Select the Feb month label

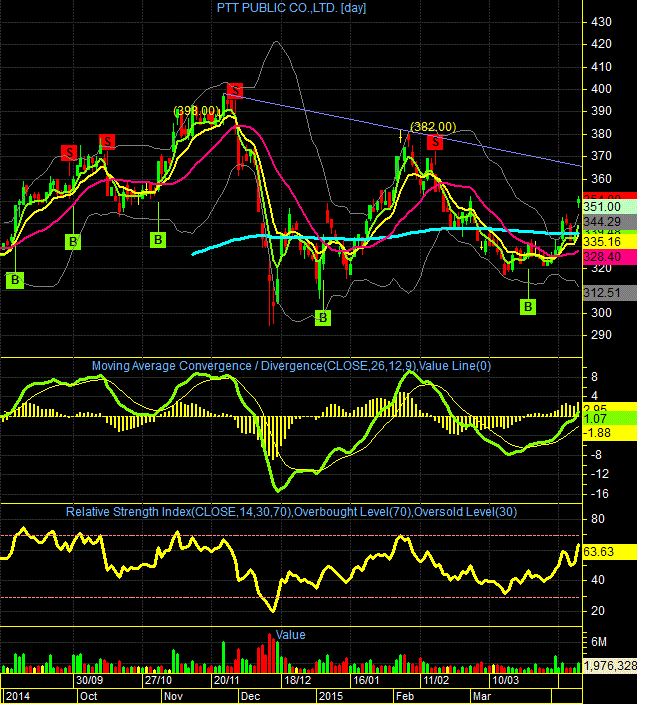click(x=405, y=696)
